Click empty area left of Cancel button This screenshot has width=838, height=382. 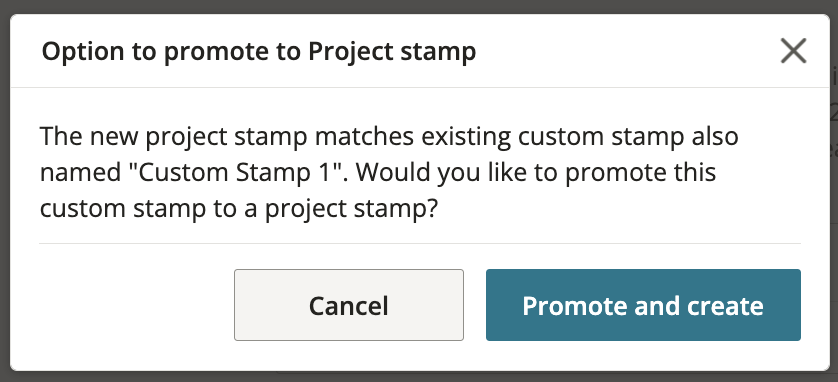(136, 305)
